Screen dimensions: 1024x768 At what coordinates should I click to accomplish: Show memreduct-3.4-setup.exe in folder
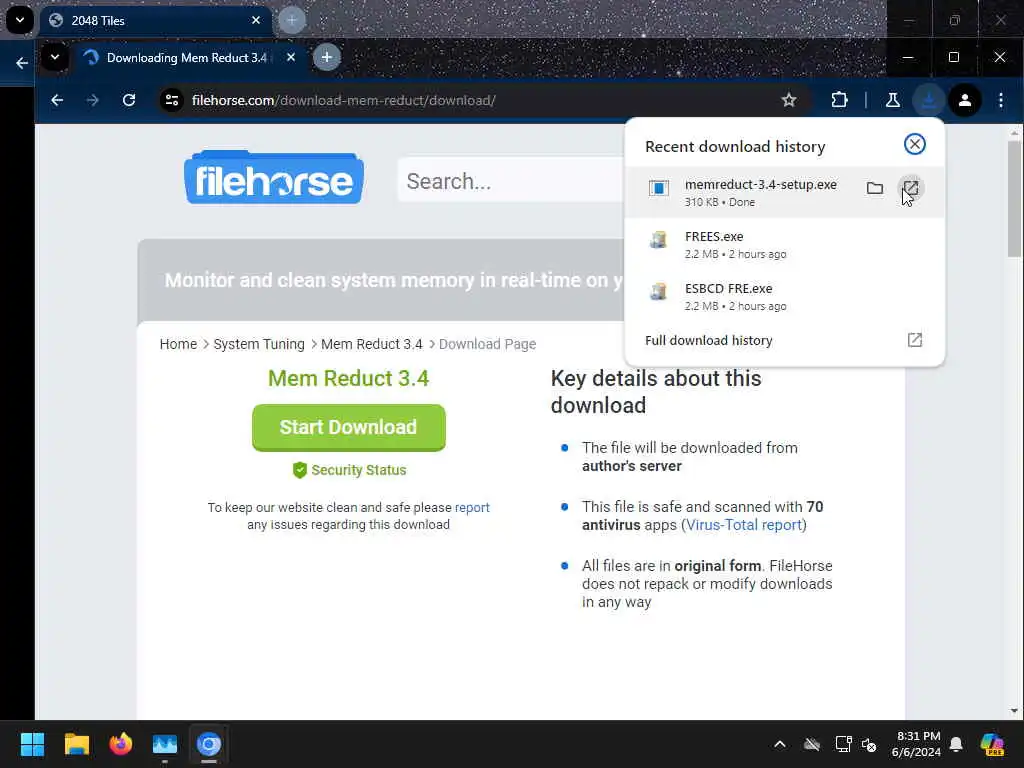click(x=874, y=189)
